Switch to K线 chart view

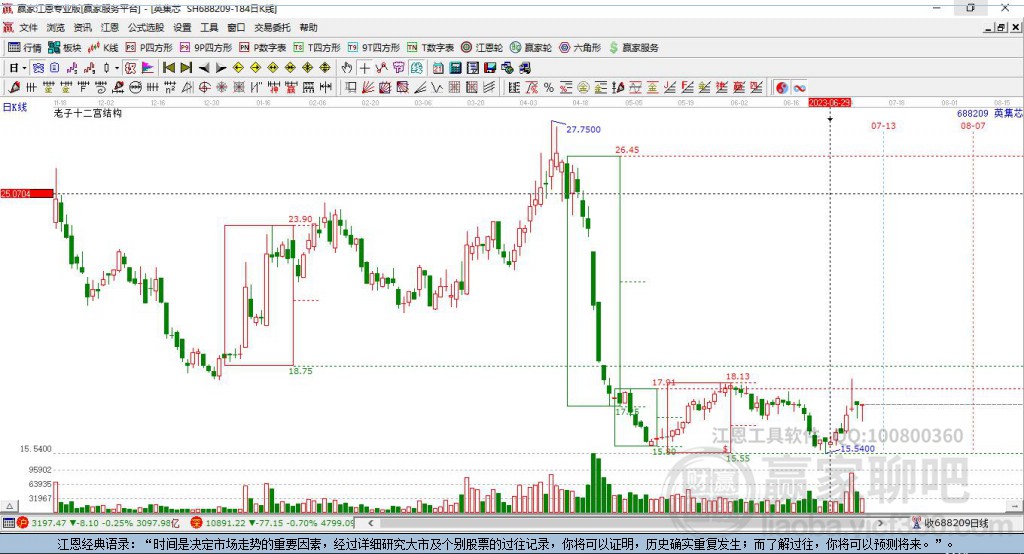pos(103,48)
